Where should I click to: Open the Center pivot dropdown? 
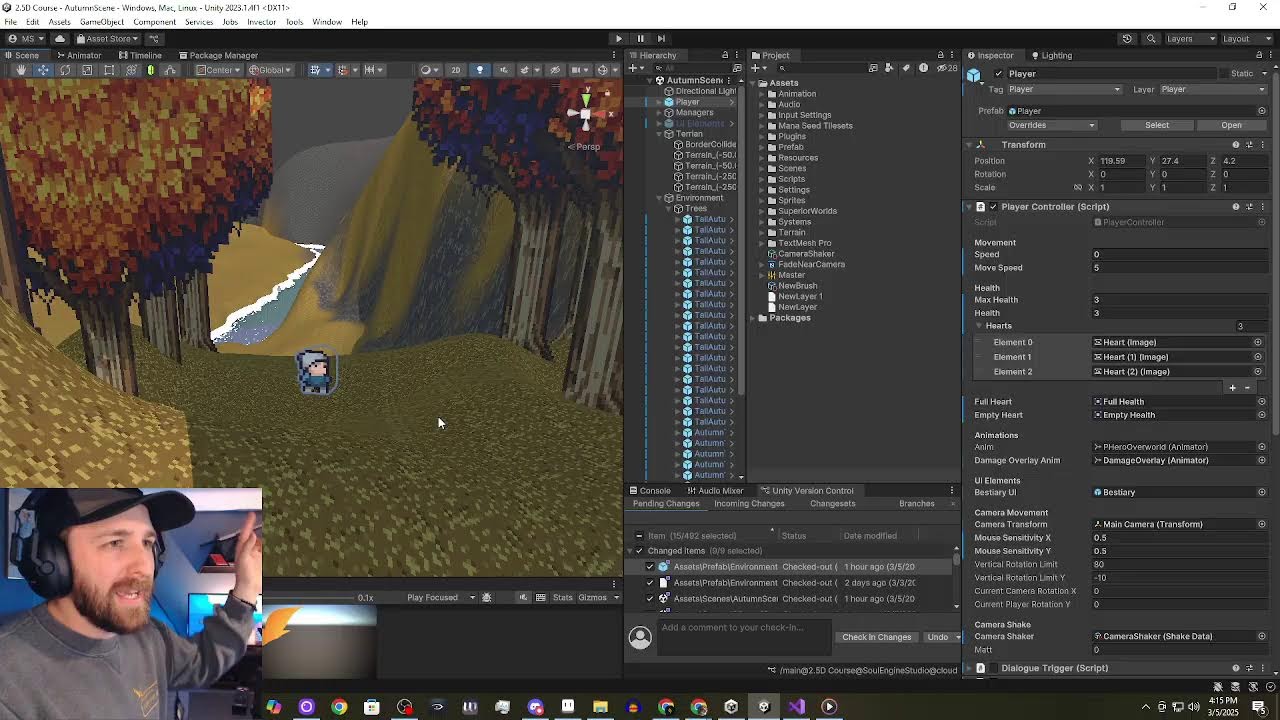click(219, 70)
